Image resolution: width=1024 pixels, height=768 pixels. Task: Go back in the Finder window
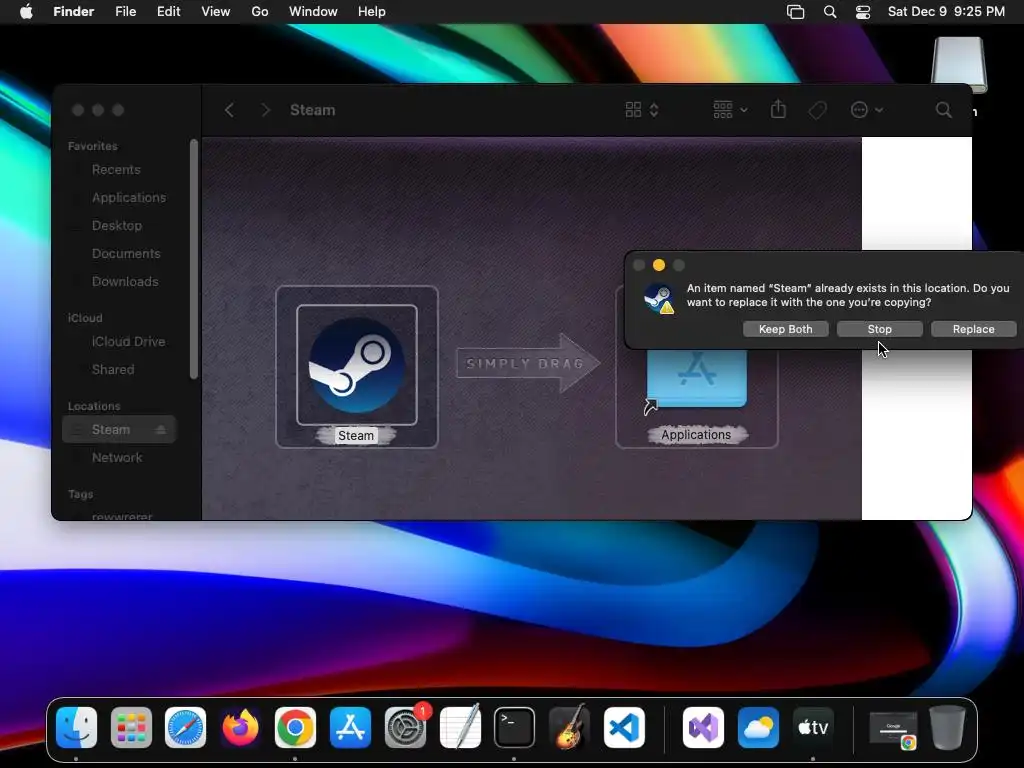pyautogui.click(x=229, y=110)
